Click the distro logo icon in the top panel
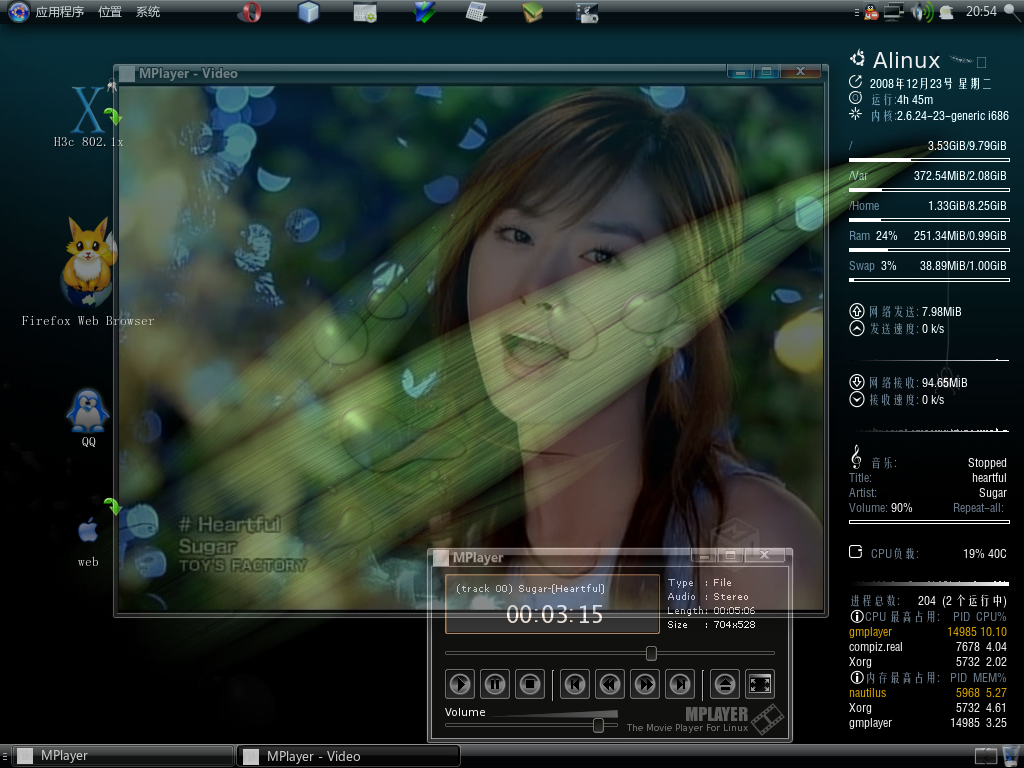Screen dimensions: 1024x768 [18, 12]
